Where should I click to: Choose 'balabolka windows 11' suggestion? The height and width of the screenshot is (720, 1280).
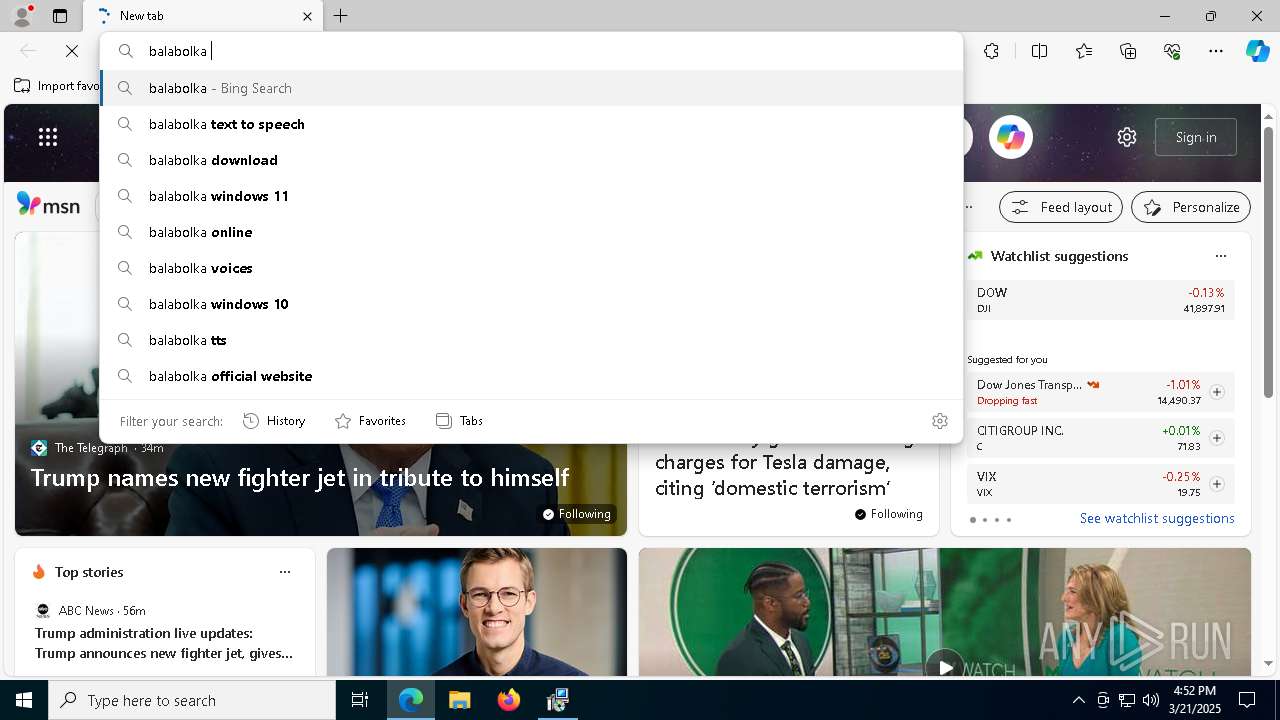[x=531, y=196]
